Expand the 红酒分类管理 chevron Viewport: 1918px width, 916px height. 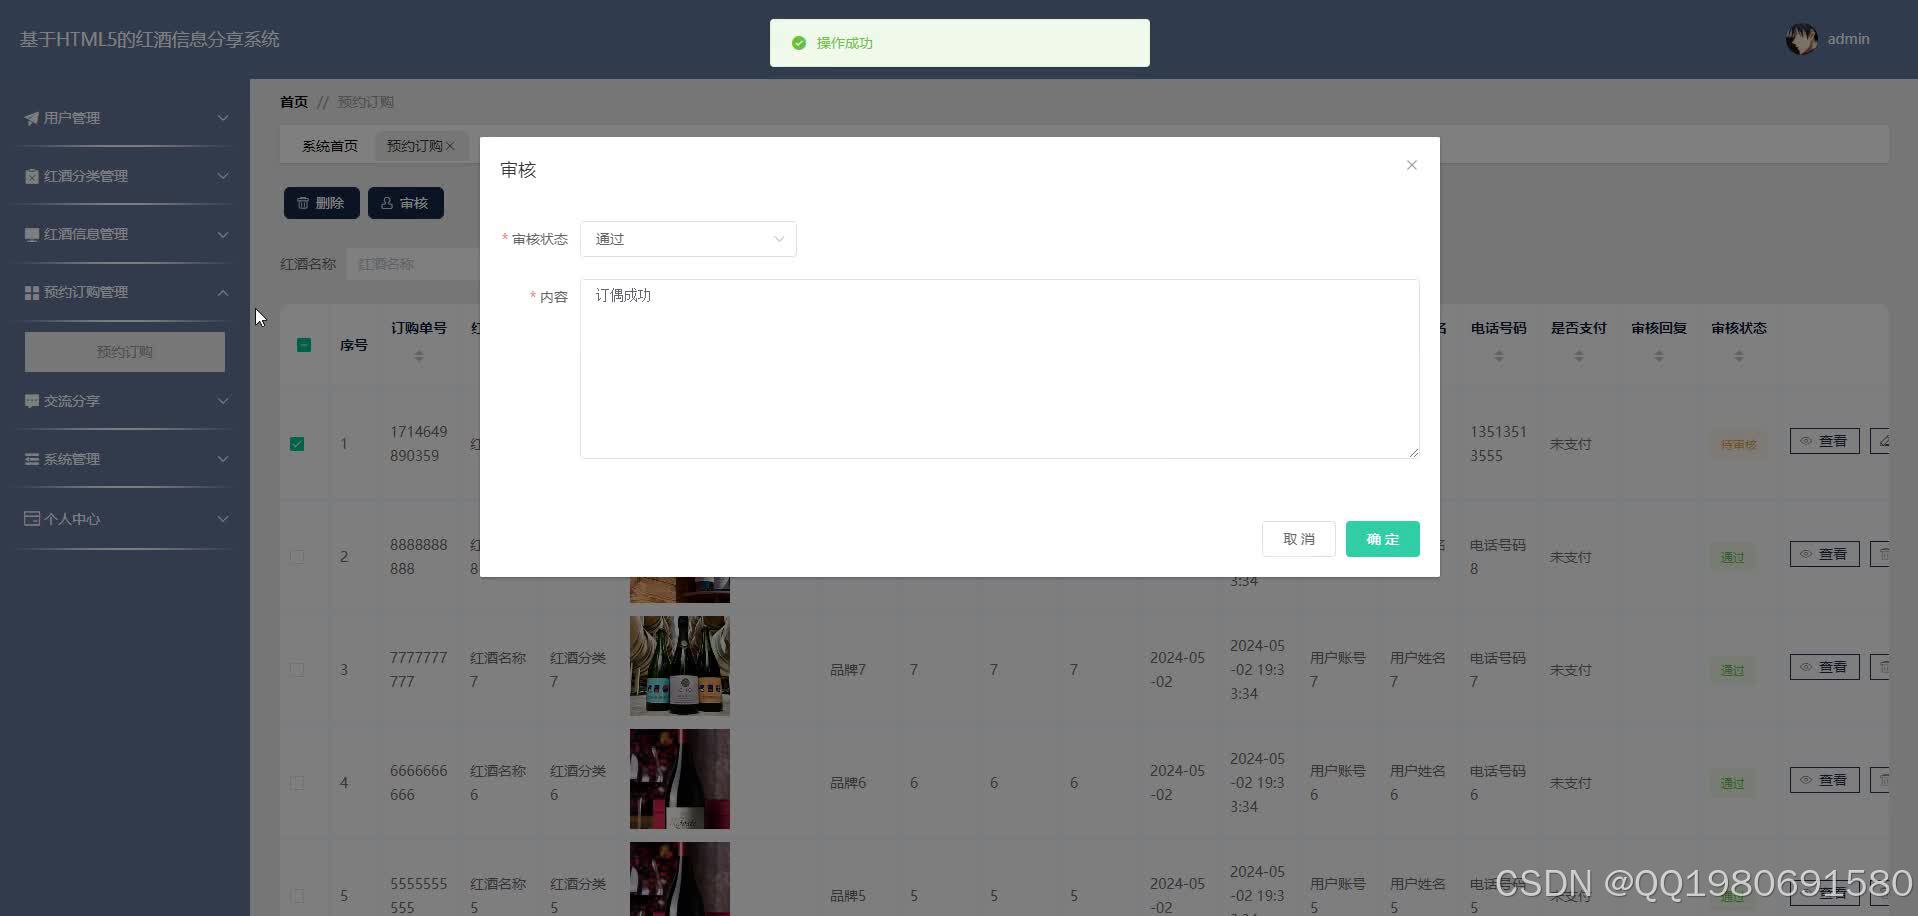coord(223,176)
